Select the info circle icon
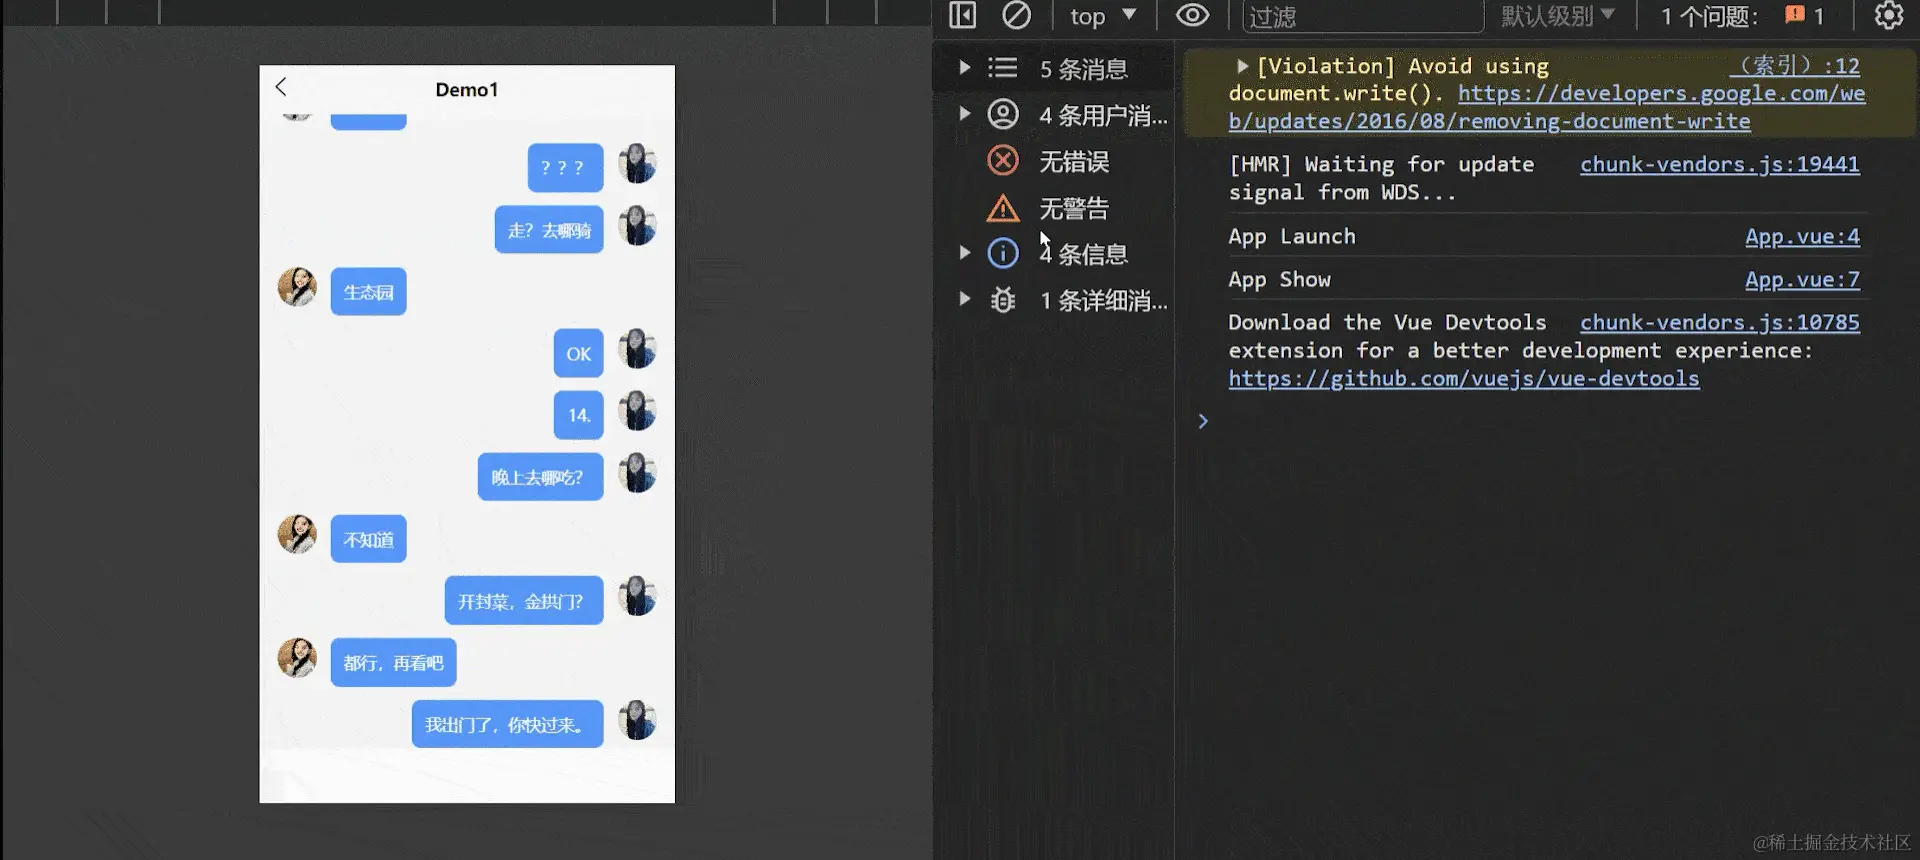Image resolution: width=1920 pixels, height=860 pixels. pos(1003,253)
